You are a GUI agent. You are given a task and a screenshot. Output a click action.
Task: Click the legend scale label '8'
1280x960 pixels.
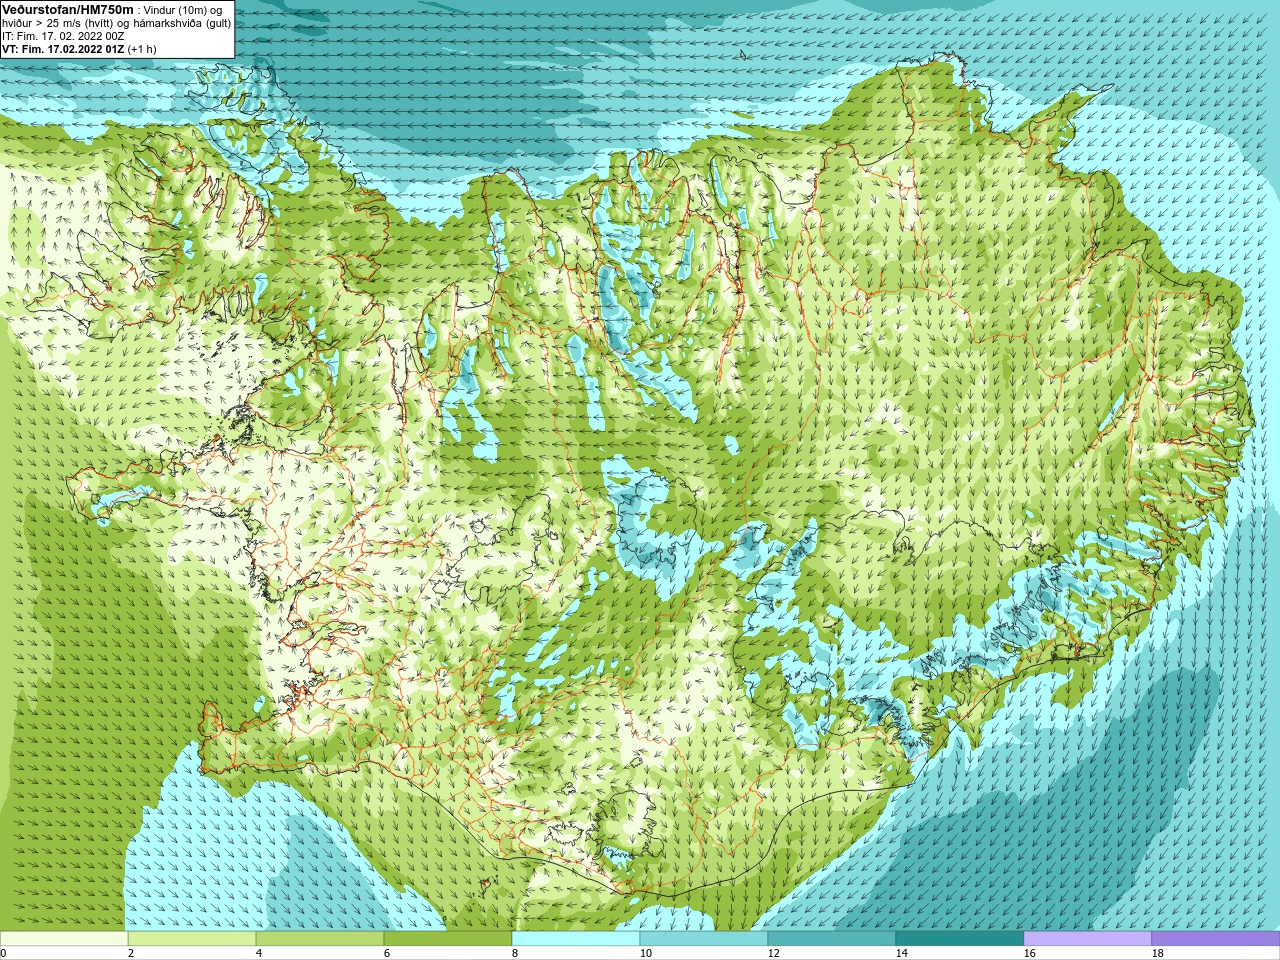point(515,953)
